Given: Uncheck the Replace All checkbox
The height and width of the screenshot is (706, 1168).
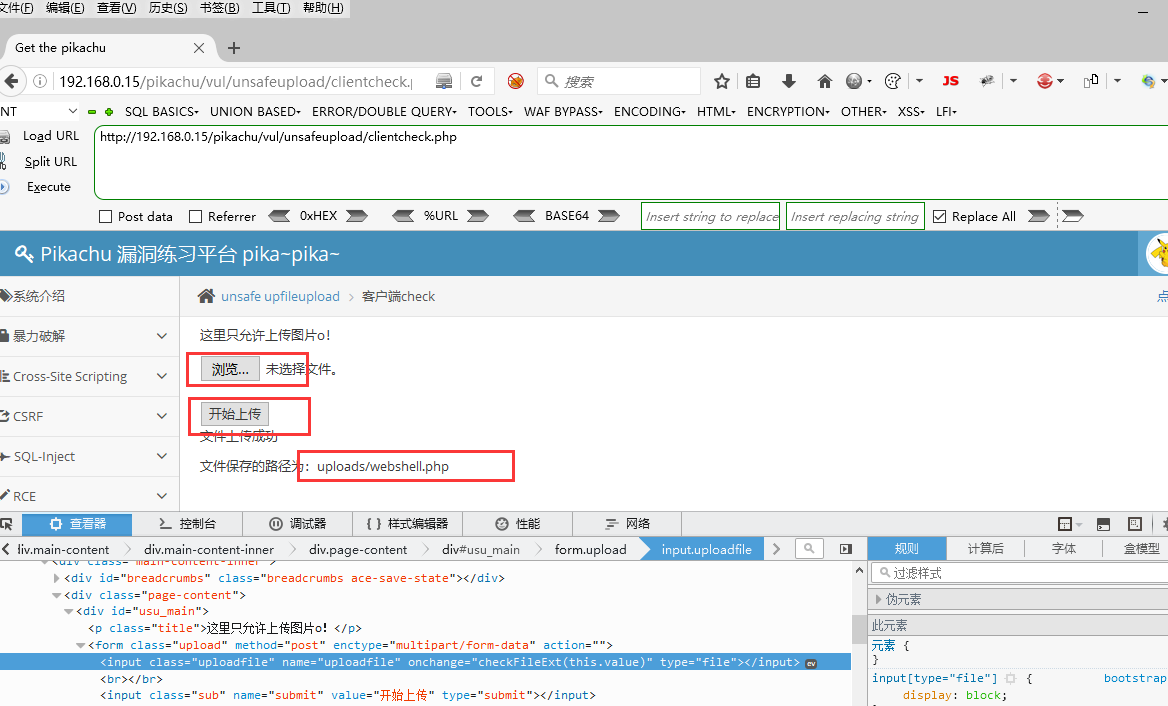Looking at the screenshot, I should 939,217.
